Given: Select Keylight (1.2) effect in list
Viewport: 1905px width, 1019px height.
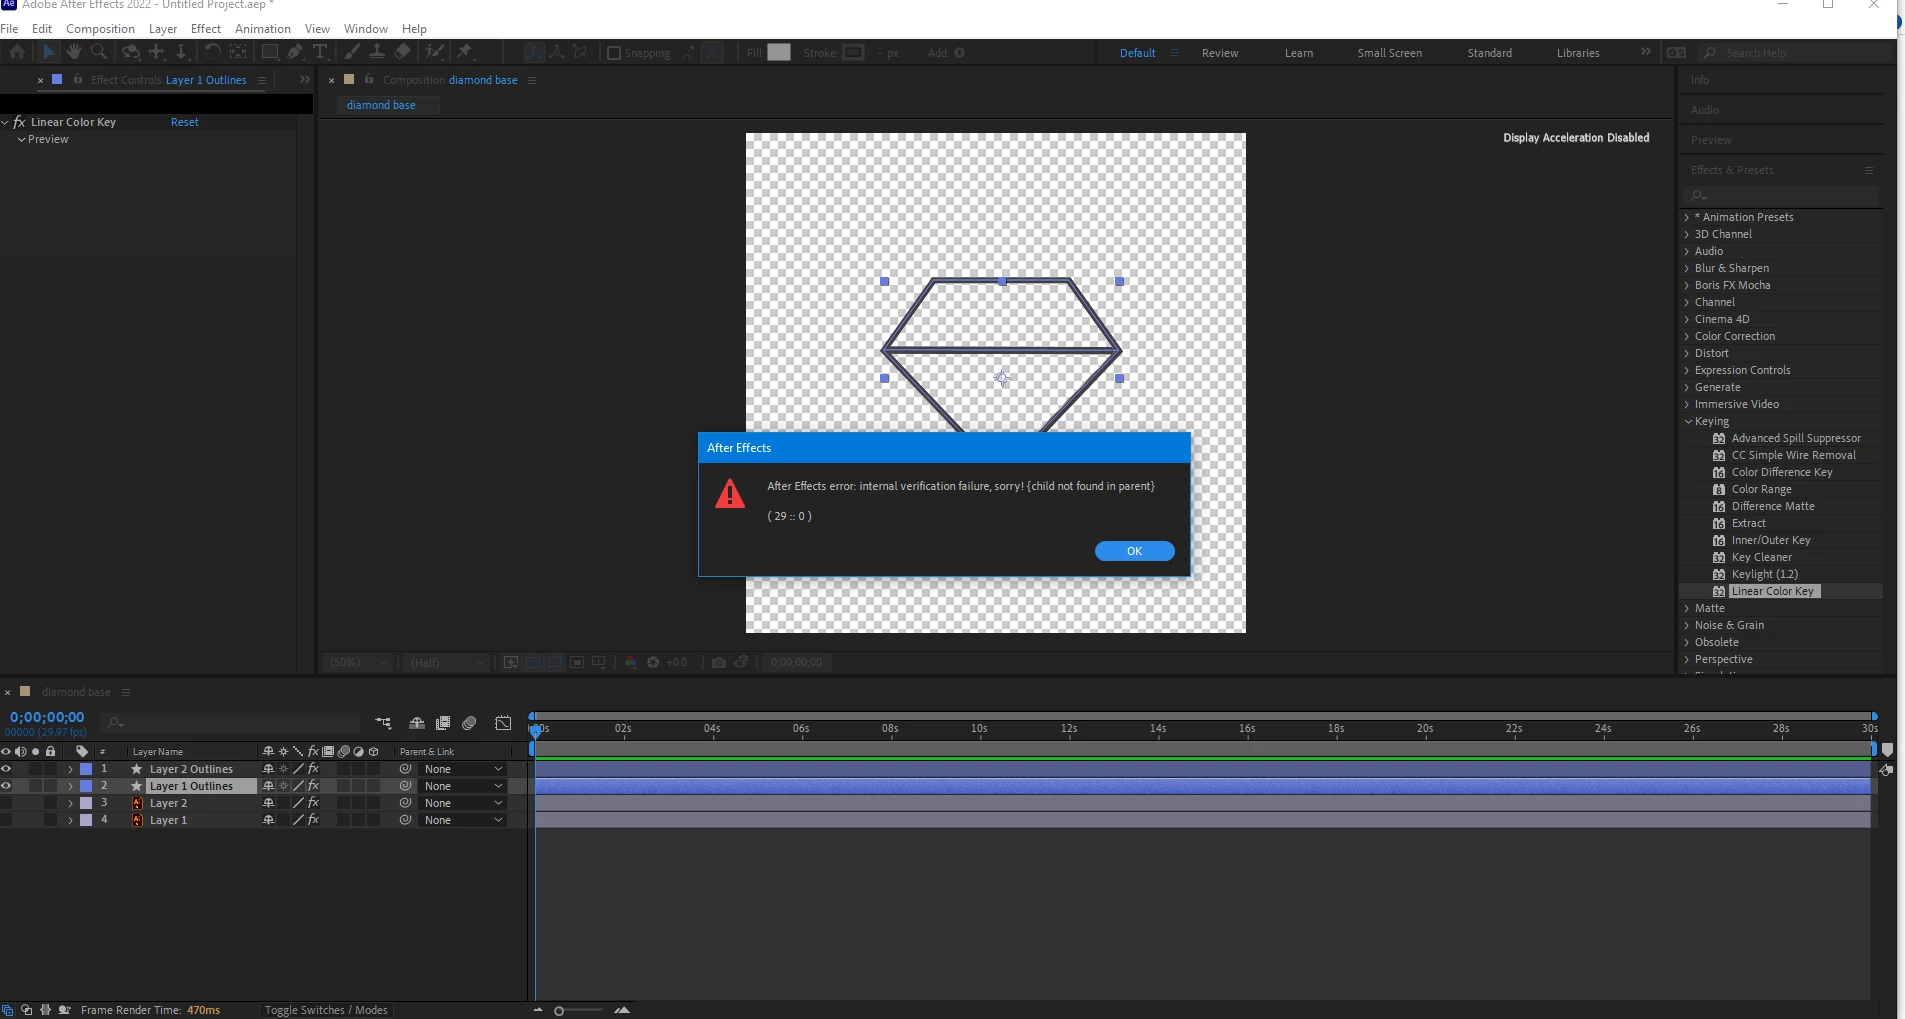Looking at the screenshot, I should click(x=1764, y=574).
